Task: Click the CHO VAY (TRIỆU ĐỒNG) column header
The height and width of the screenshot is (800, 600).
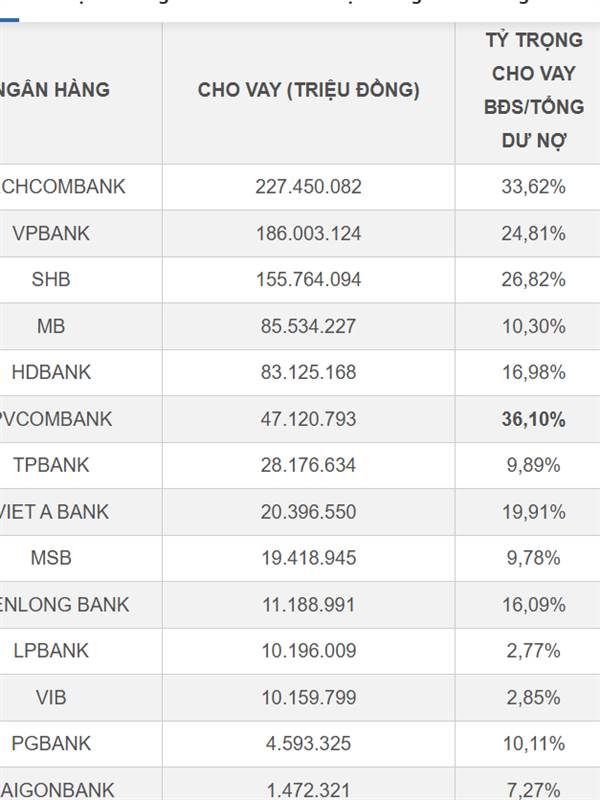Action: (308, 90)
